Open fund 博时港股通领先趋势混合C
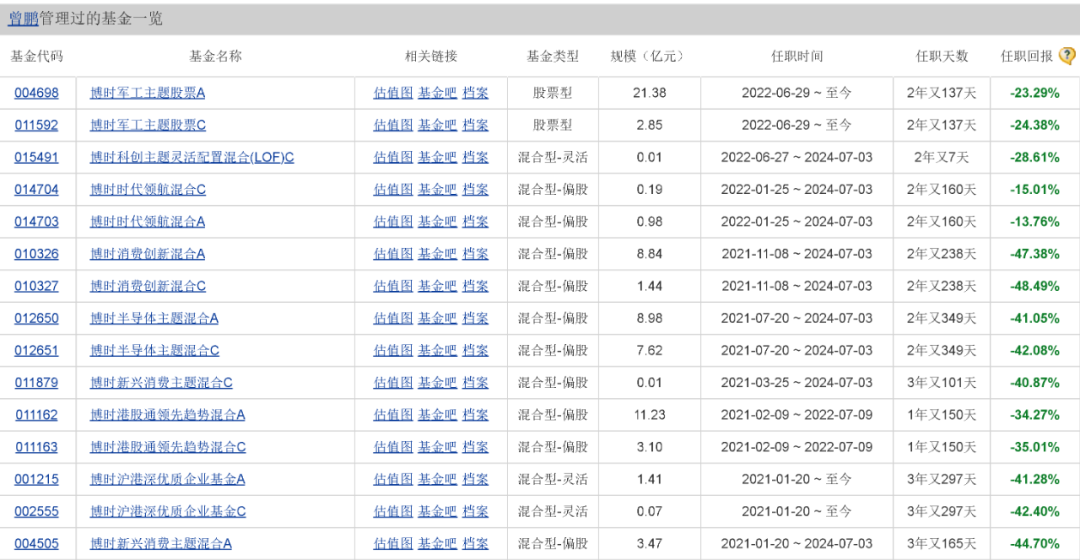The width and height of the screenshot is (1080, 560). pyautogui.click(x=168, y=447)
